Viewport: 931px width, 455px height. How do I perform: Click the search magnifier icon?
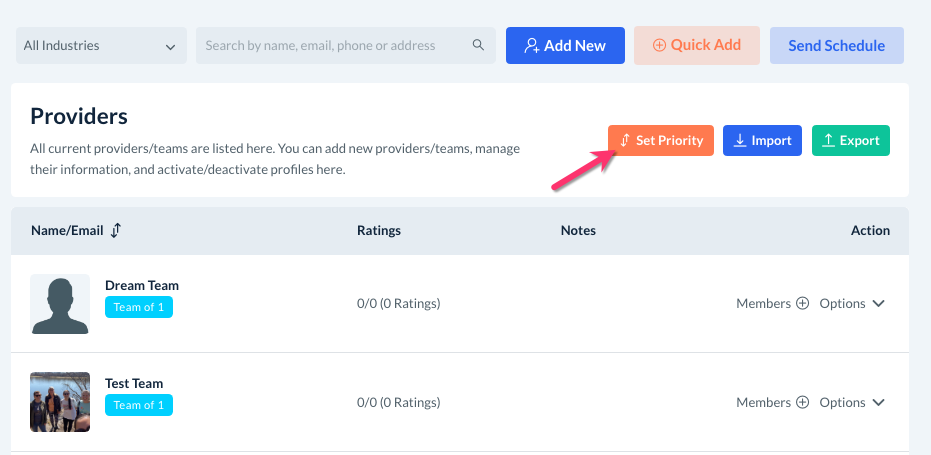(478, 45)
